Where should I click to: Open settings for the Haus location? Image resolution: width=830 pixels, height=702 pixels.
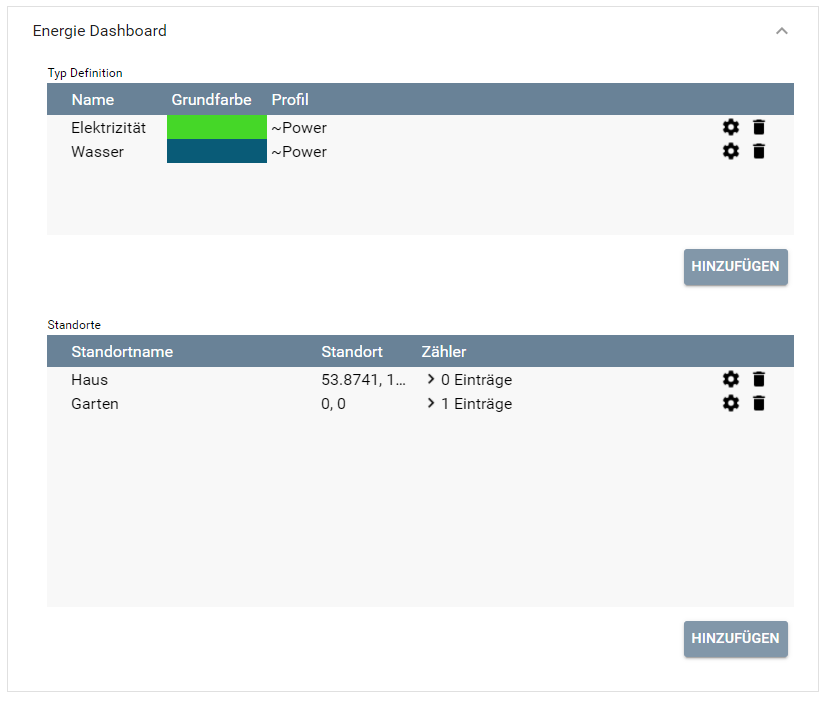point(731,379)
